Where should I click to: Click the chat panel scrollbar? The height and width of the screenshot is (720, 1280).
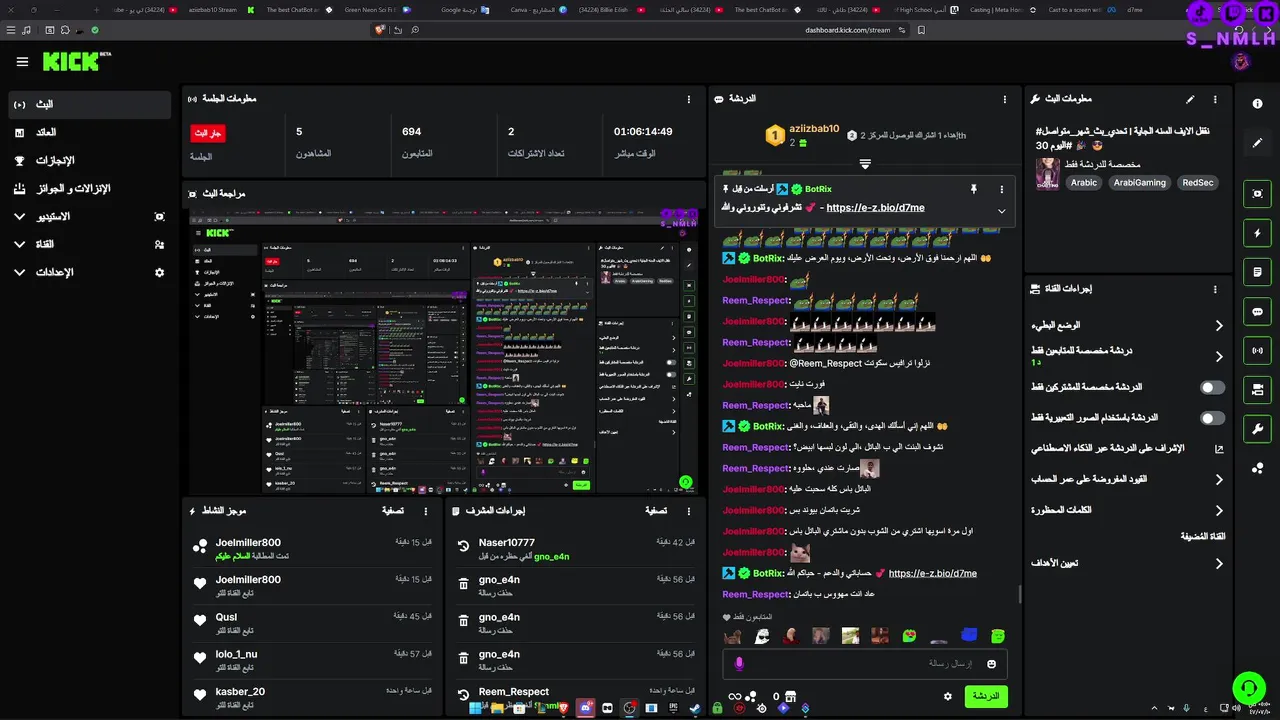pos(1019,594)
